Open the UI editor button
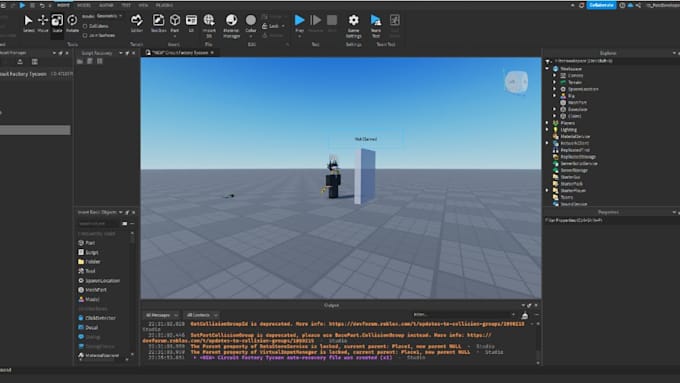The height and width of the screenshot is (383, 680). click(191, 24)
